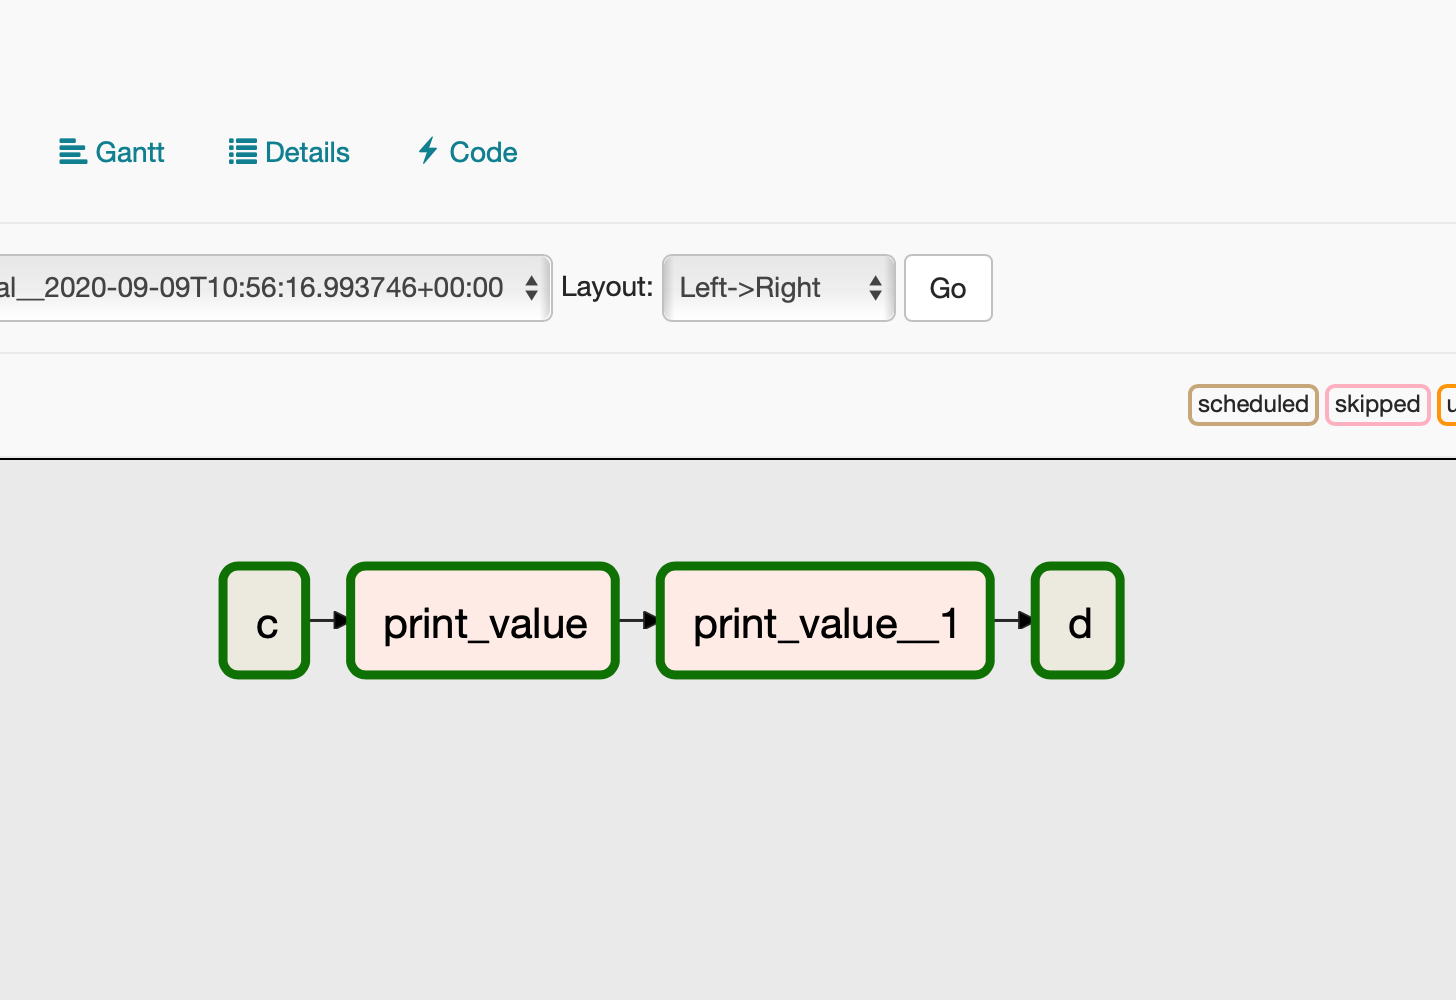Open the DAG run date dropdown

coord(274,288)
